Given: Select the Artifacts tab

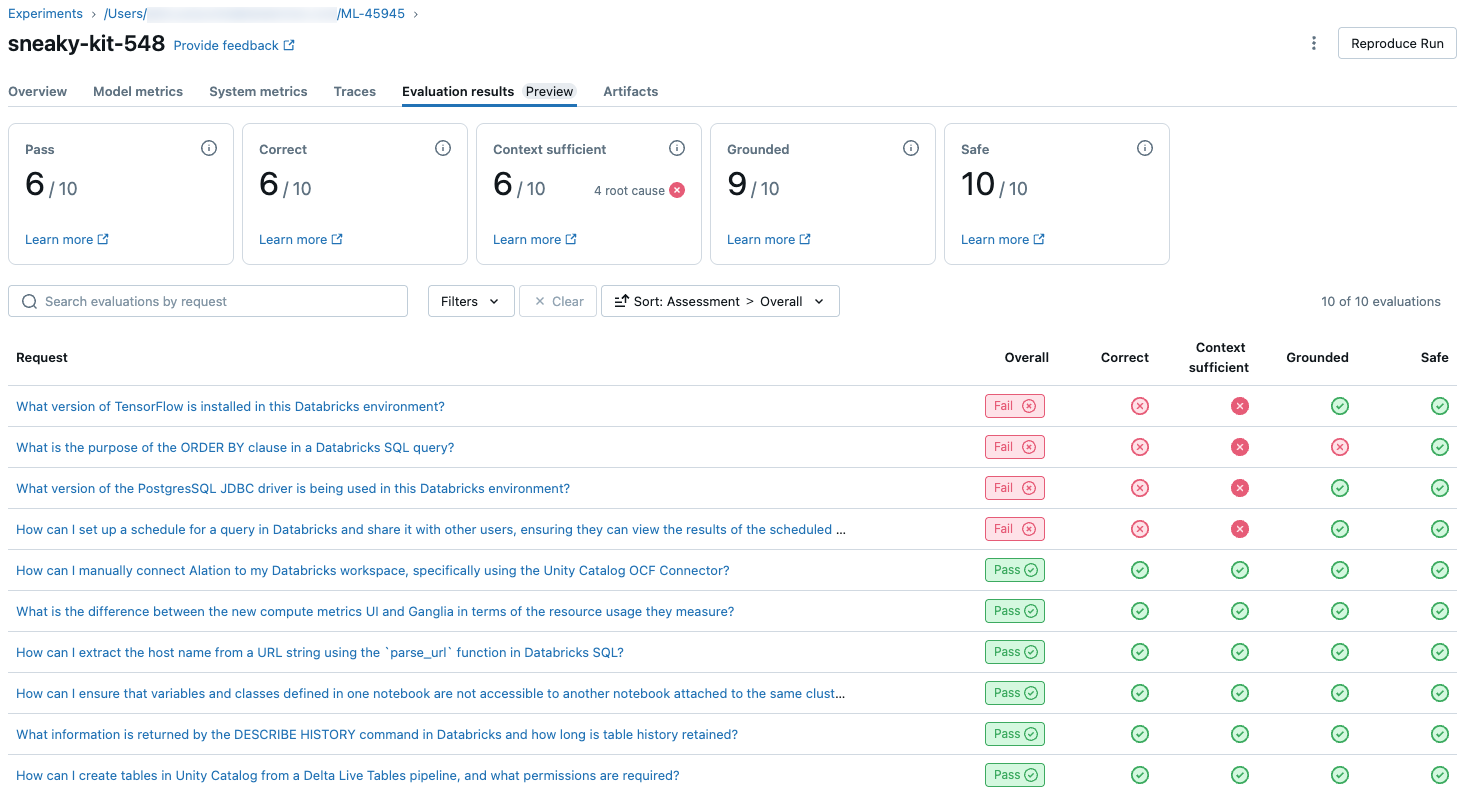Looking at the screenshot, I should (630, 91).
